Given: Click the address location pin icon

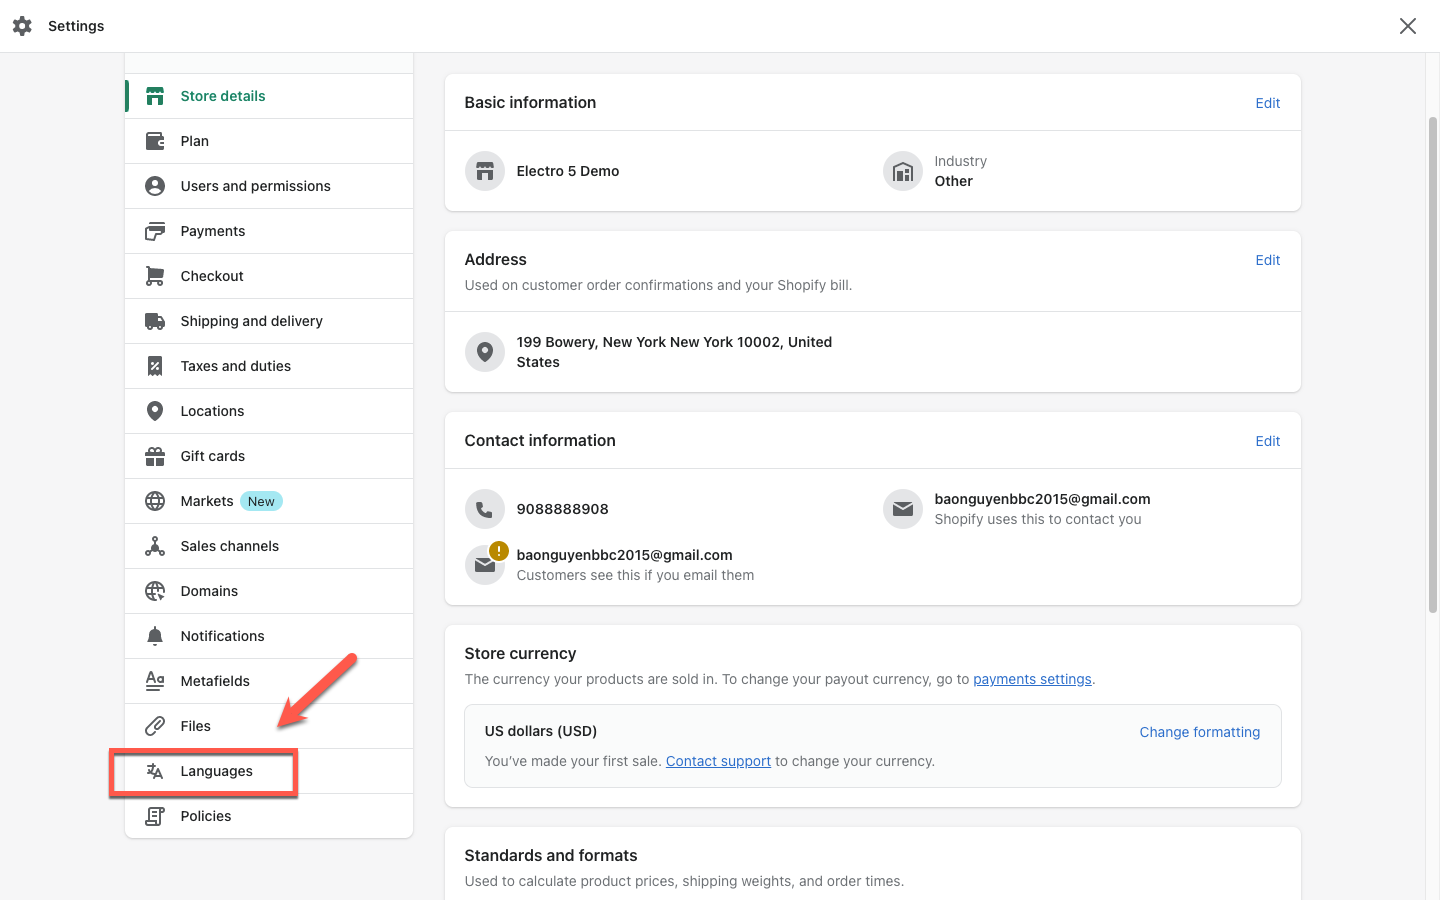Looking at the screenshot, I should point(485,352).
